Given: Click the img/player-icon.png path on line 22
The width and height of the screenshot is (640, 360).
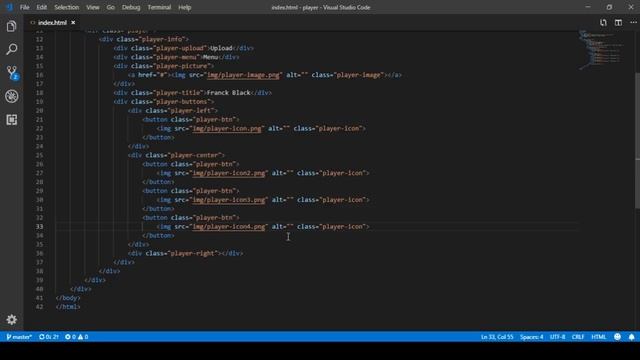Looking at the screenshot, I should coord(227,129).
